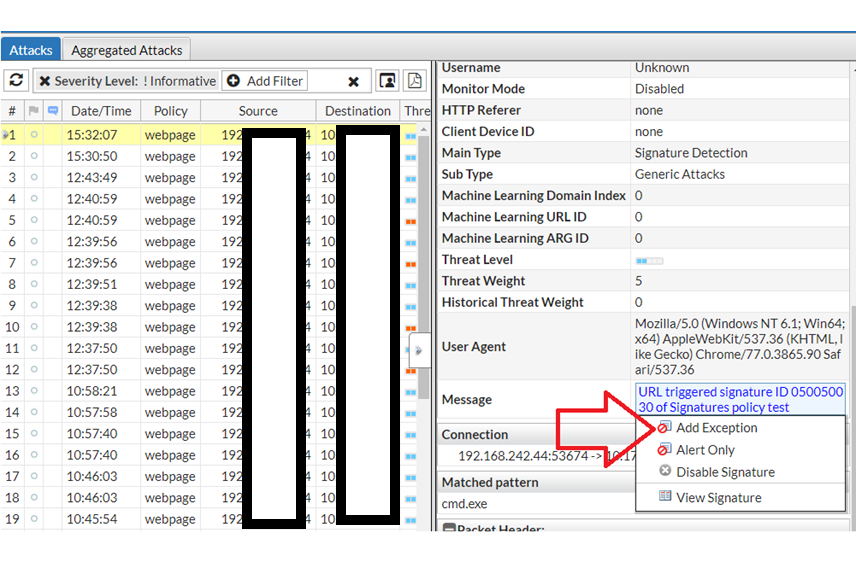Collapse the Packet Header section
The width and height of the screenshot is (856, 564).
[449, 528]
